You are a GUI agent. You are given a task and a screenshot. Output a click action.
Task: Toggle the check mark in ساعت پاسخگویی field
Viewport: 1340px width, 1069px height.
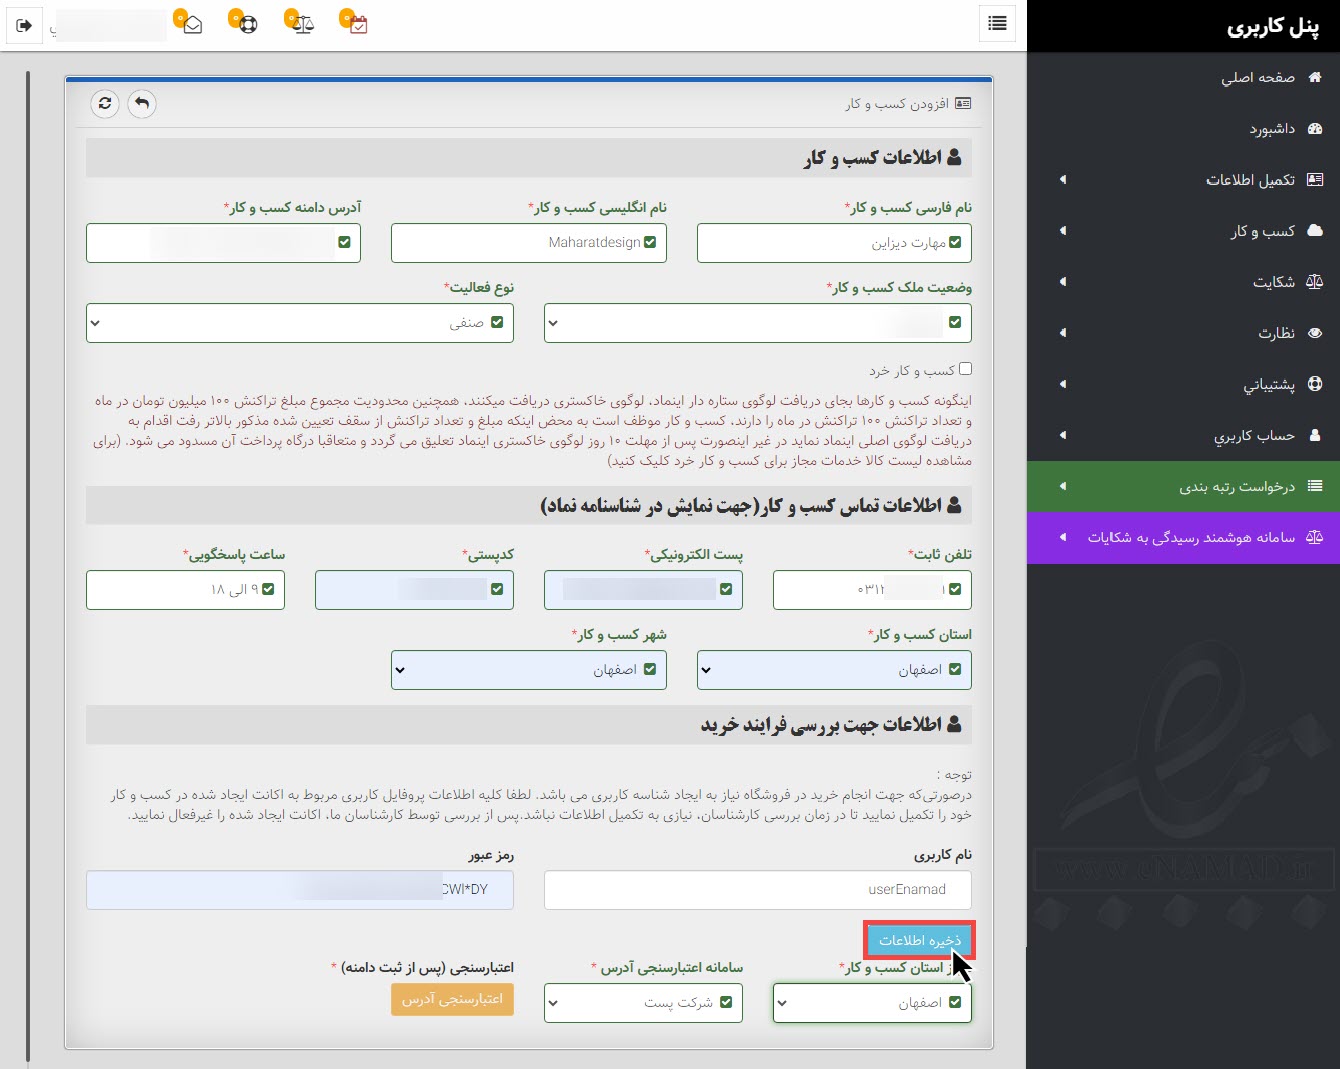268,589
